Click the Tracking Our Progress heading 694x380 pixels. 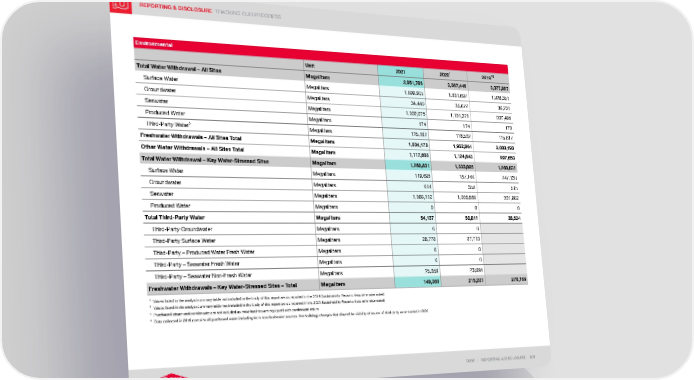[x=248, y=14]
